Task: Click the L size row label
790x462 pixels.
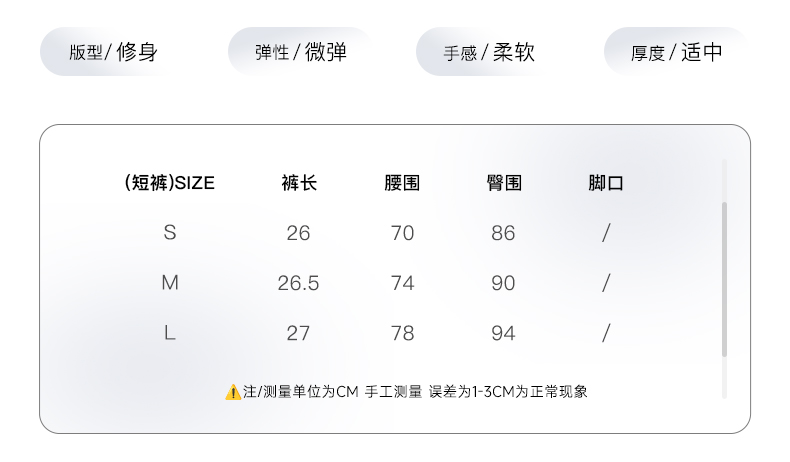Action: point(170,333)
